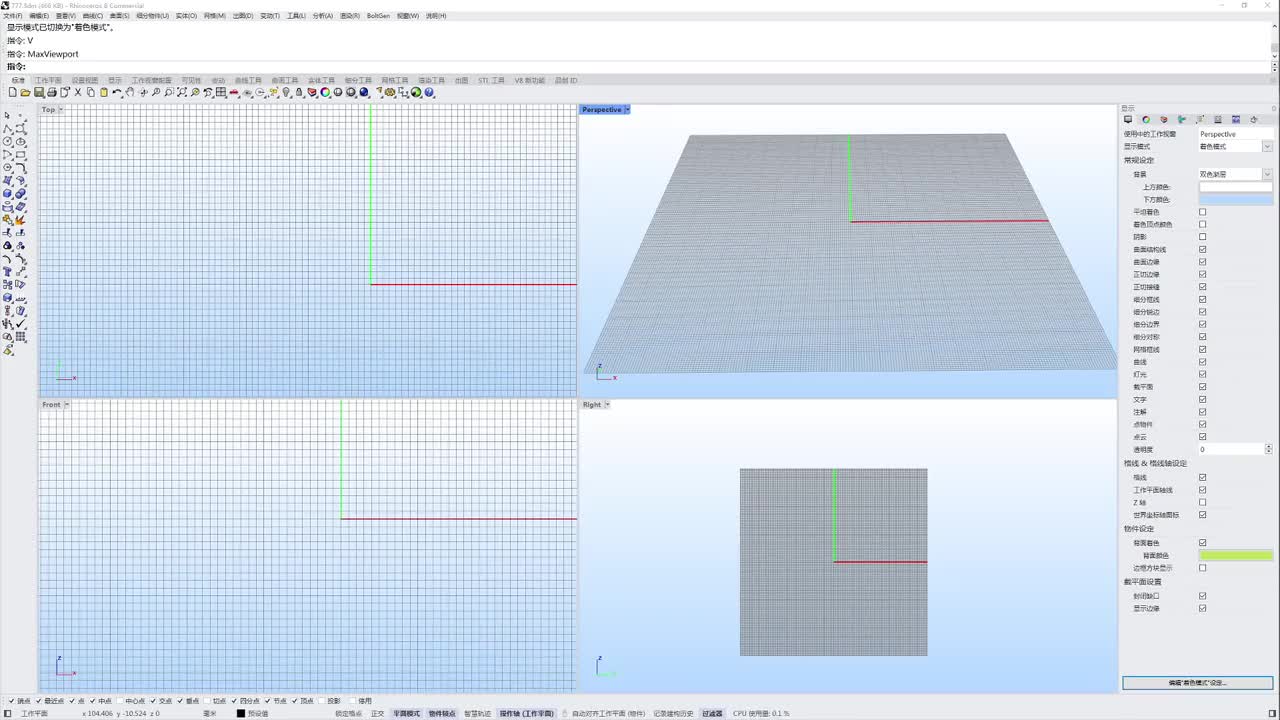Image resolution: width=1280 pixels, height=720 pixels.
Task: Click the 上方颜色 white color swatch
Action: pyautogui.click(x=1236, y=187)
